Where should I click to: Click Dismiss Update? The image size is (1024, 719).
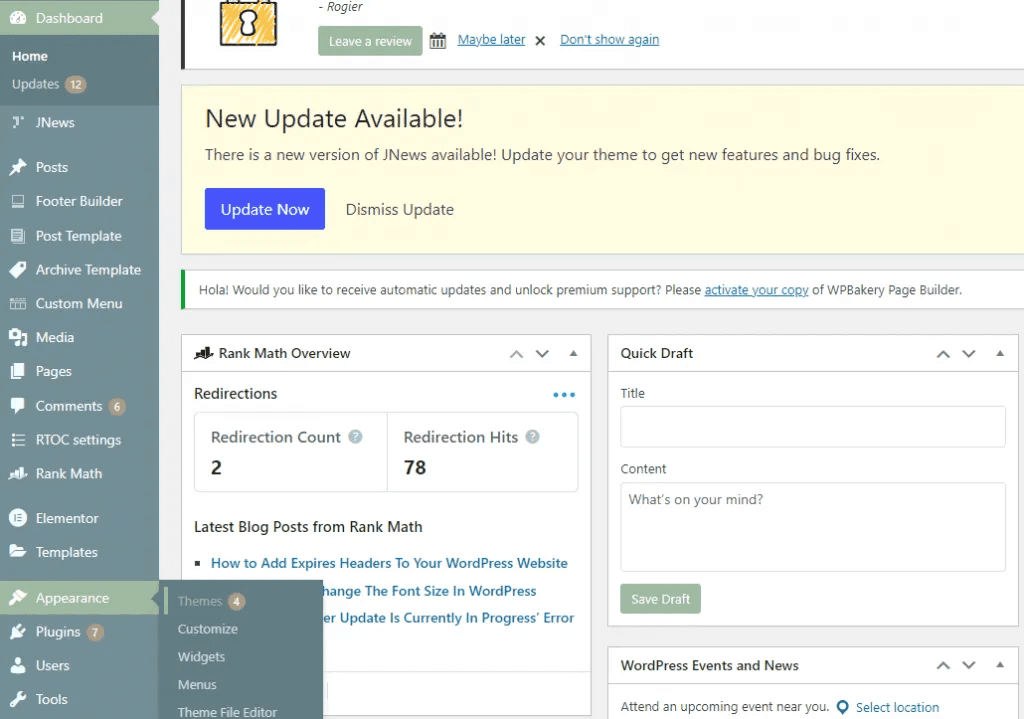click(400, 210)
